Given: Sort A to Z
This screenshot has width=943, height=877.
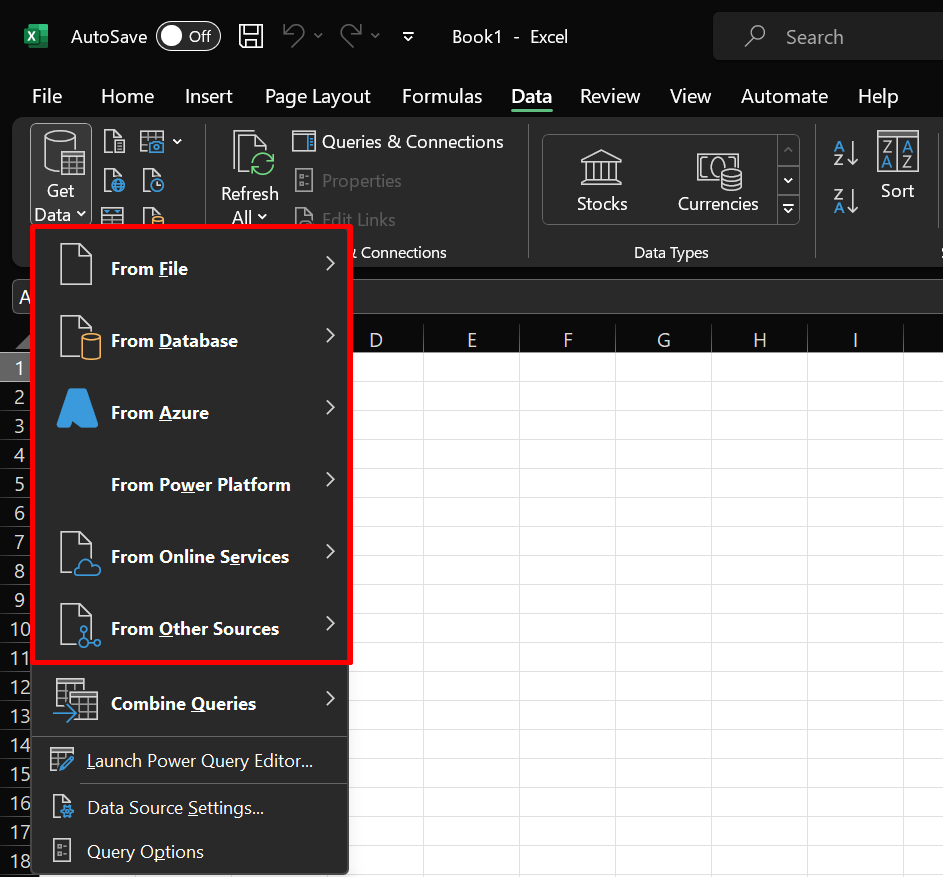Looking at the screenshot, I should coord(845,152).
